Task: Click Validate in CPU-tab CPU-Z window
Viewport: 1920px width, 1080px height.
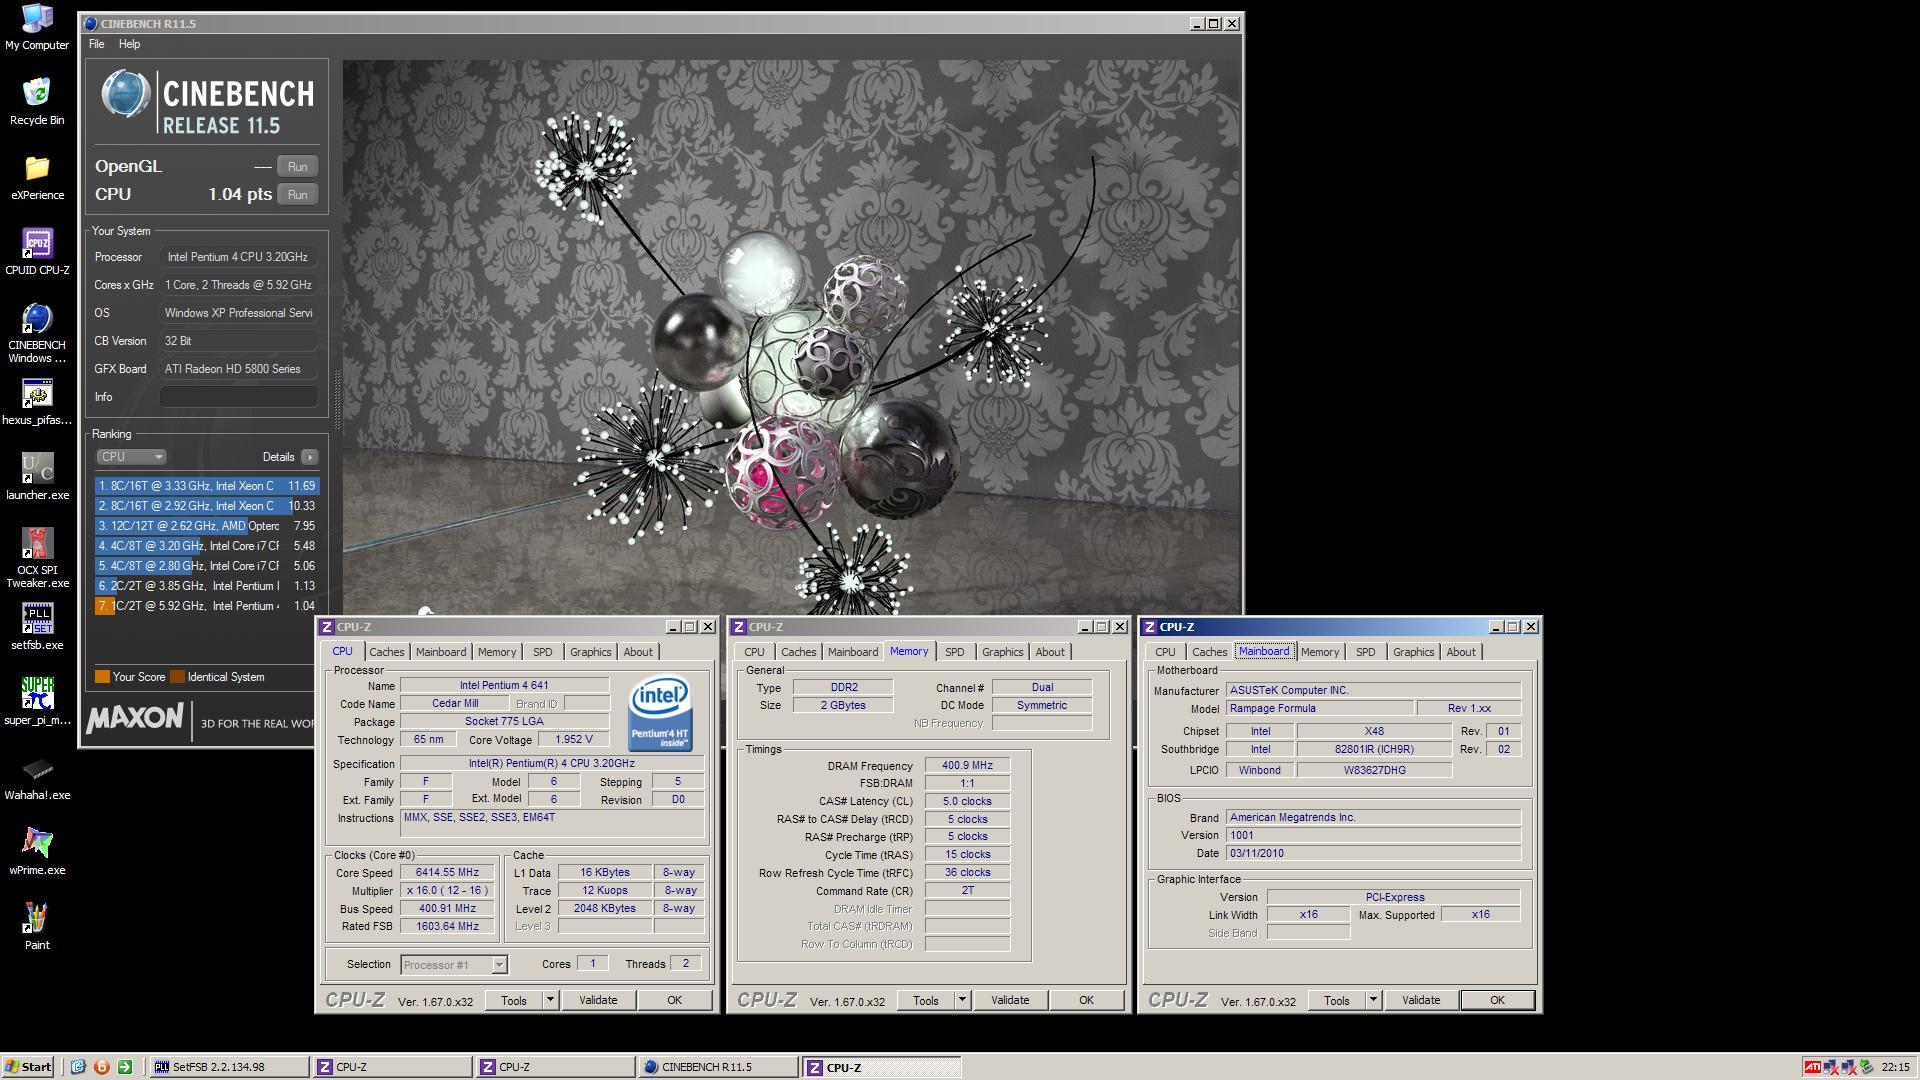Action: 598,1000
